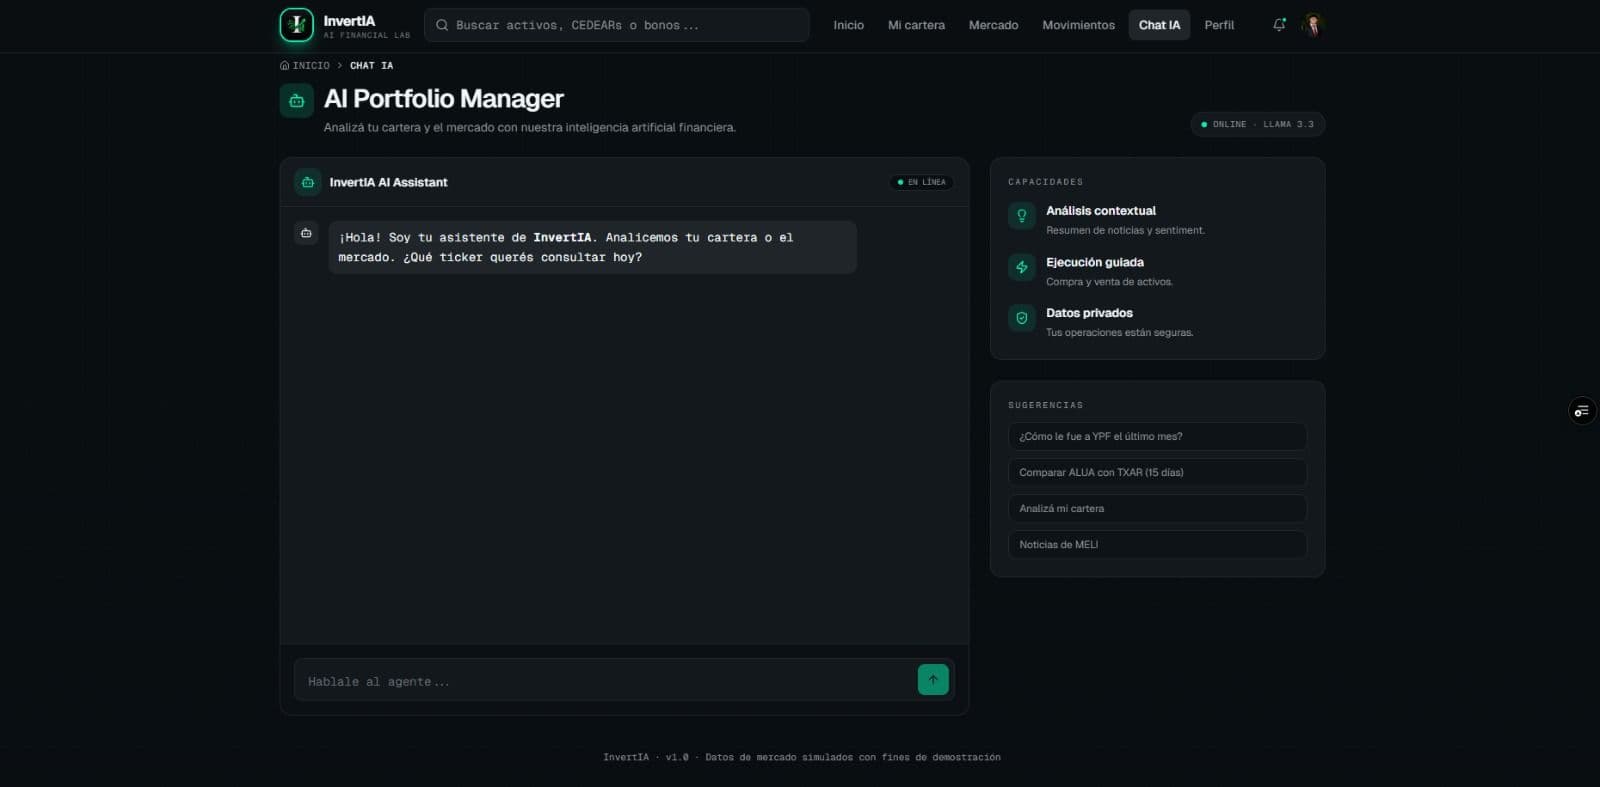This screenshot has width=1600, height=787.
Task: Click the page subtitle 'Analizá tu cartera y el mercado'
Action: [529, 127]
